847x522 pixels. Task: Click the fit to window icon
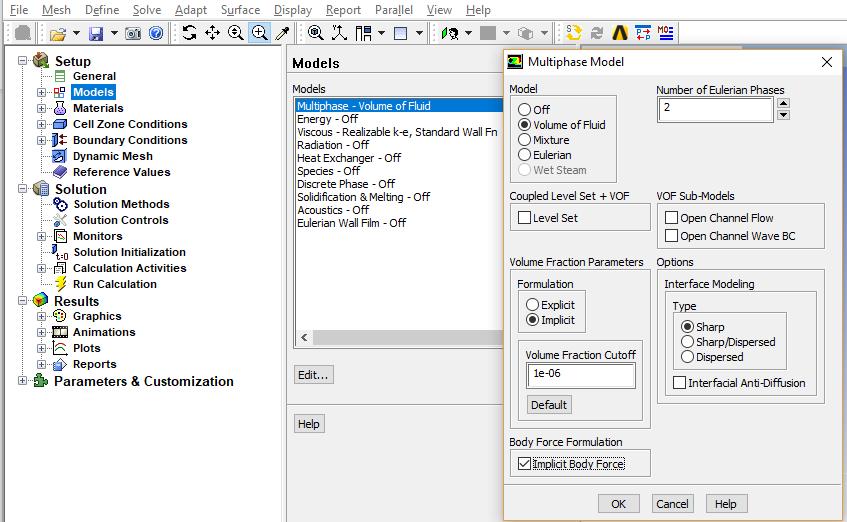(315, 34)
